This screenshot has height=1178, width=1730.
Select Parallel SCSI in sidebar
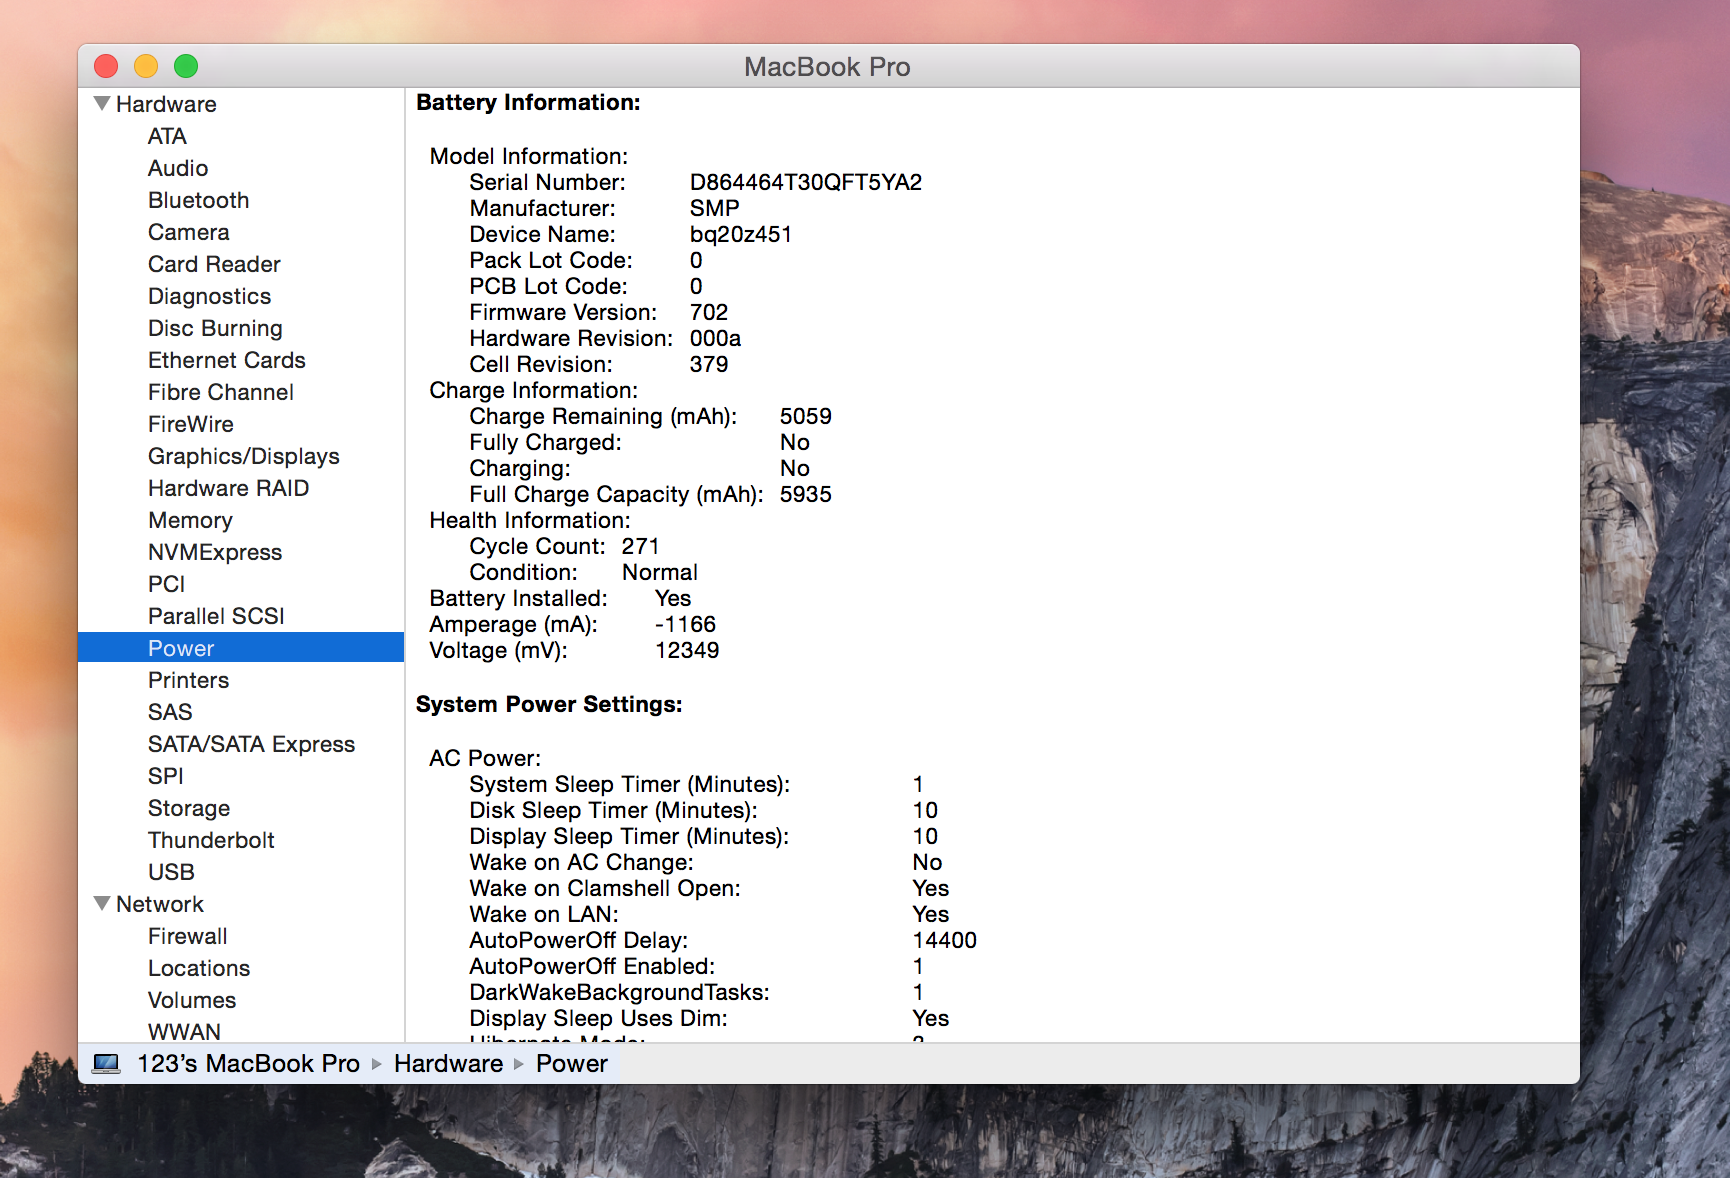point(216,616)
